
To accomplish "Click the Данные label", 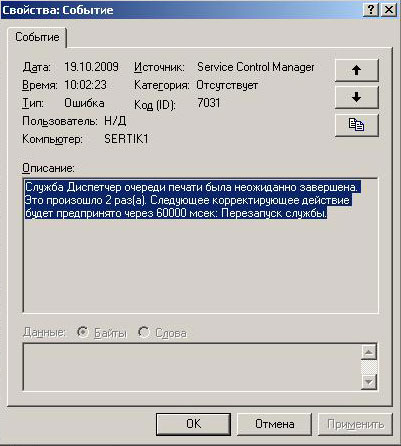I will coord(44,332).
